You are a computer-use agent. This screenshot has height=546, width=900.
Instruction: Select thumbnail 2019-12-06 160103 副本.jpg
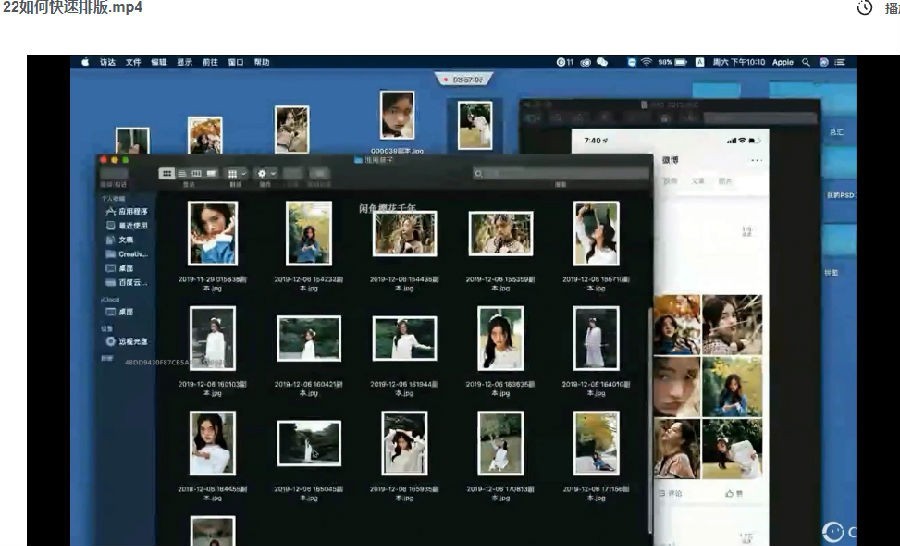(213, 338)
